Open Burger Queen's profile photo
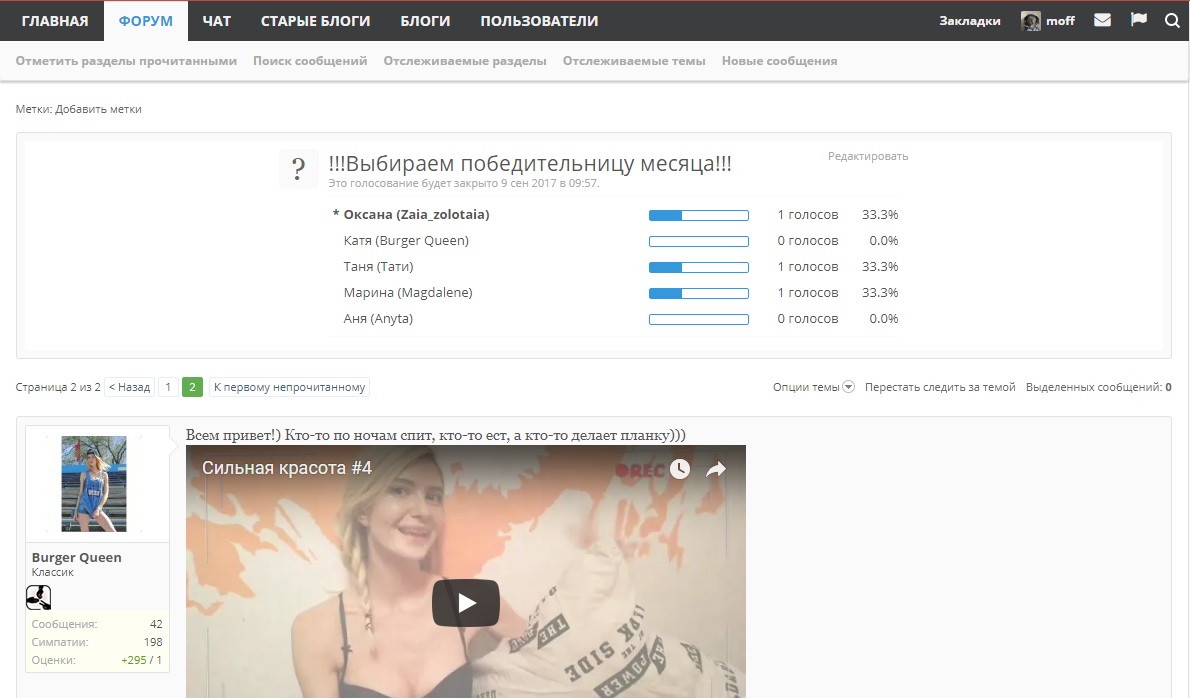1190x698 pixels. 94,483
